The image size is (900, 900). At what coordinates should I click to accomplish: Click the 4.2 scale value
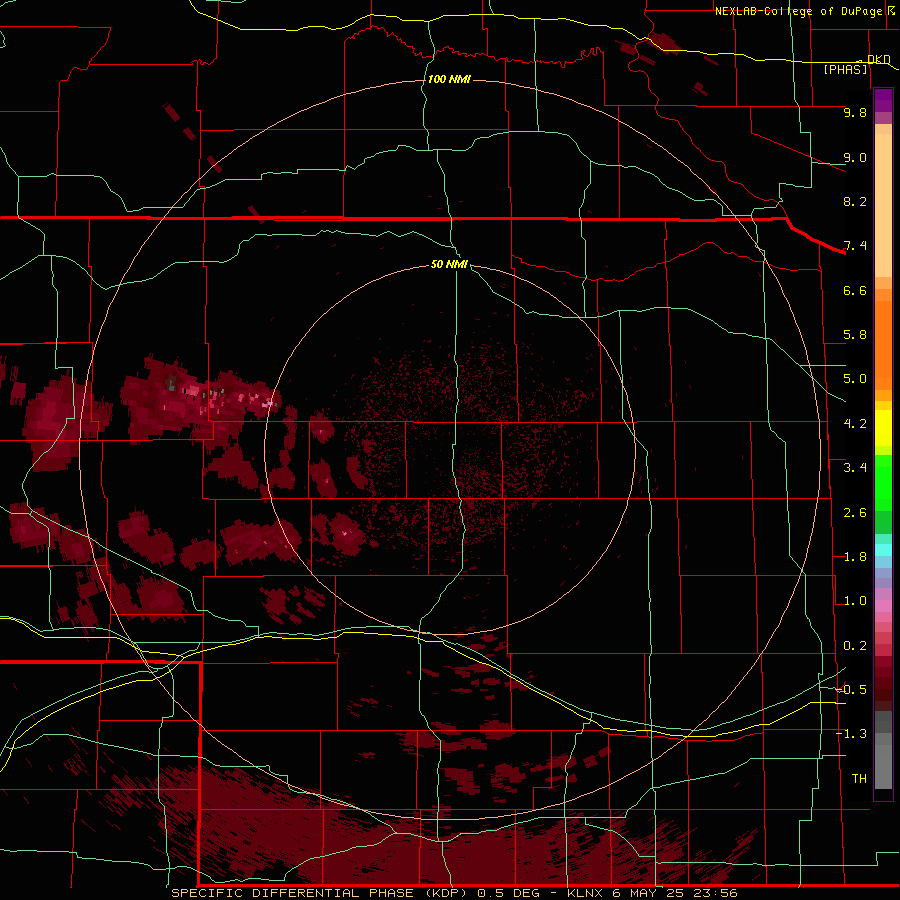click(855, 424)
